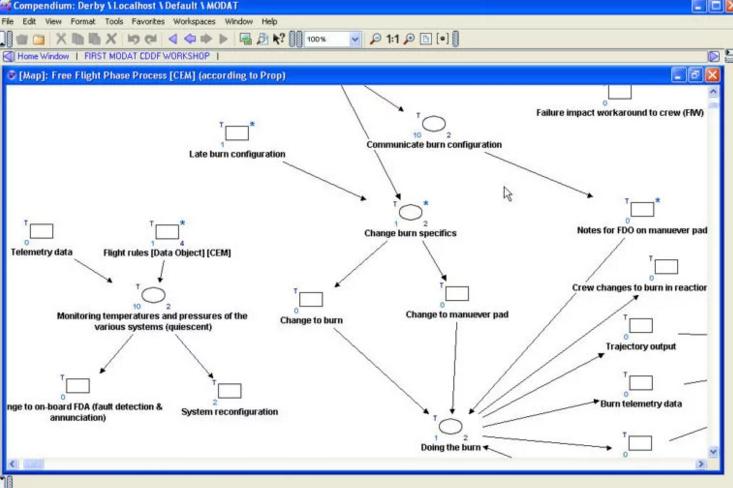Open the Workspaces menu

click(x=194, y=21)
